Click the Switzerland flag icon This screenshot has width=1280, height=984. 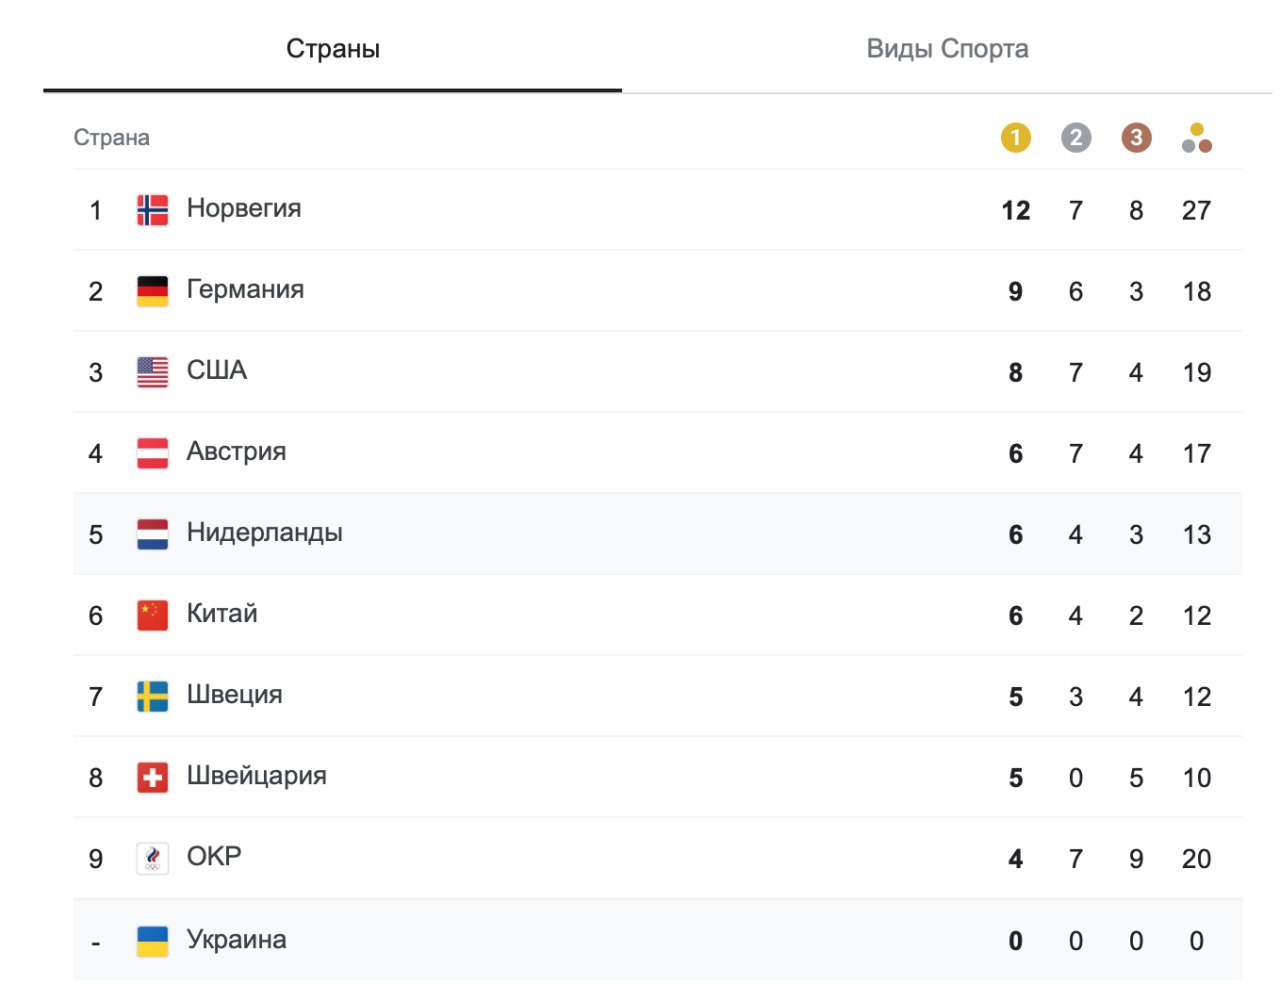[152, 777]
